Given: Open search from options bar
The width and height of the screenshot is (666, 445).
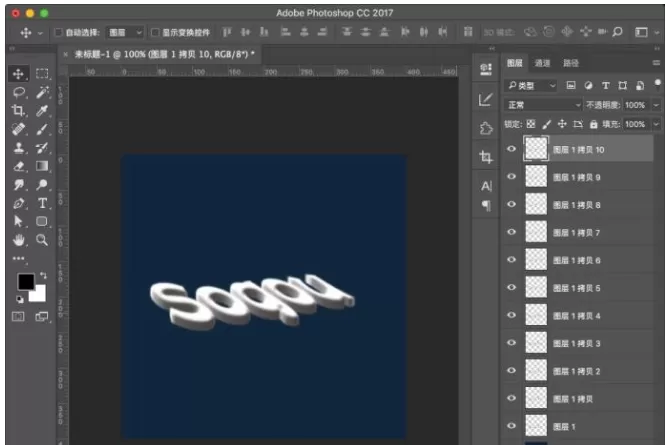Looking at the screenshot, I should pyautogui.click(x=618, y=32).
